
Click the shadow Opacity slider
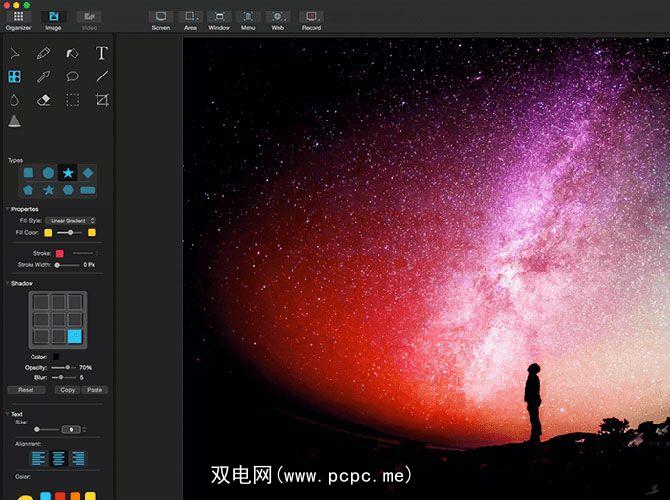coord(63,368)
